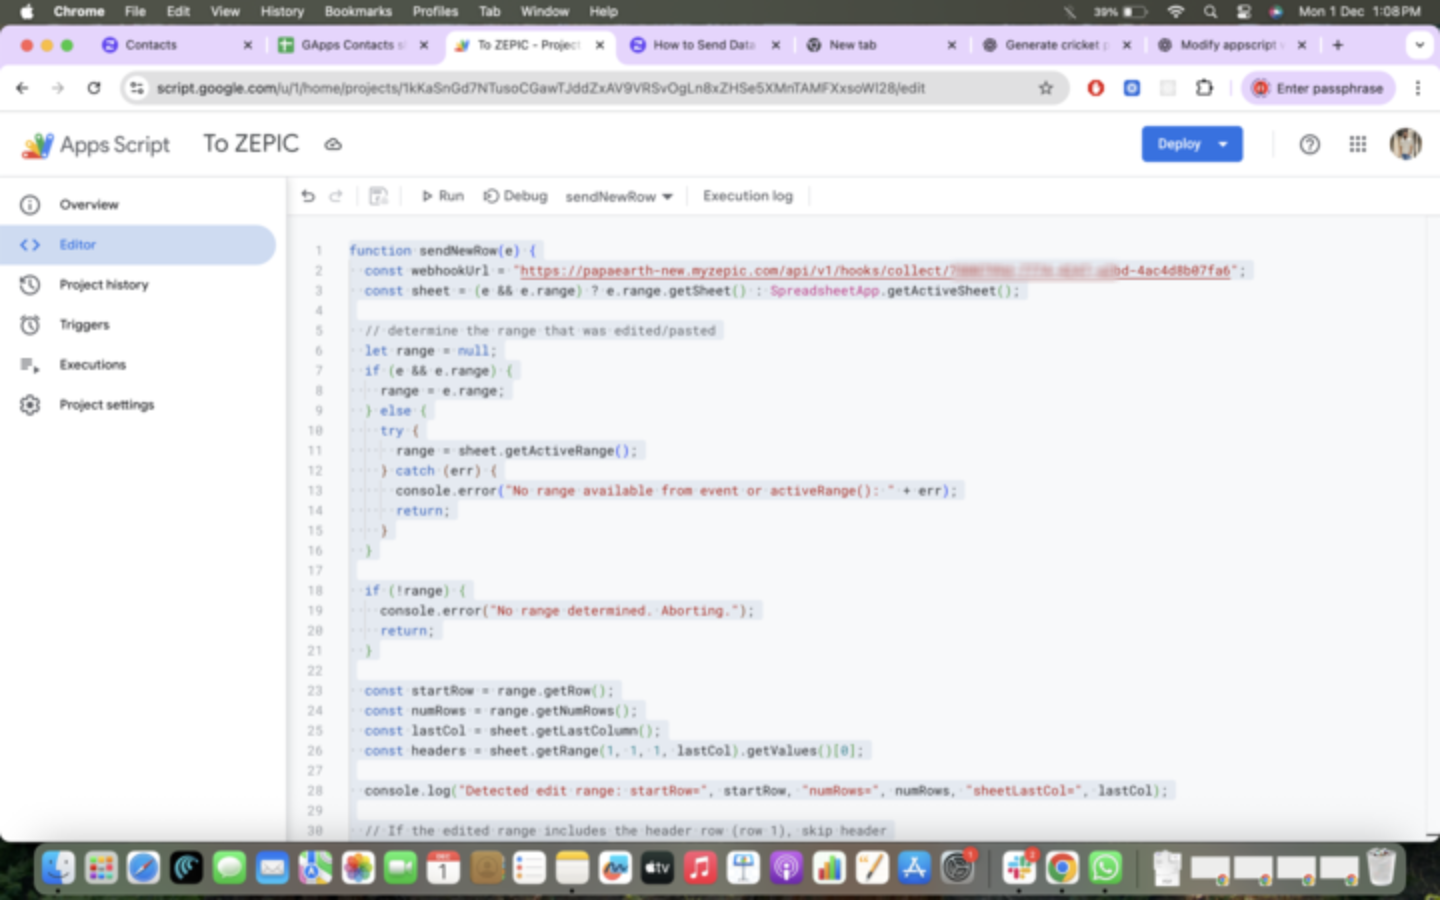Screen dimensions: 1440x900
Task: Click the undo arrow in editor toolbar
Action: coord(308,196)
